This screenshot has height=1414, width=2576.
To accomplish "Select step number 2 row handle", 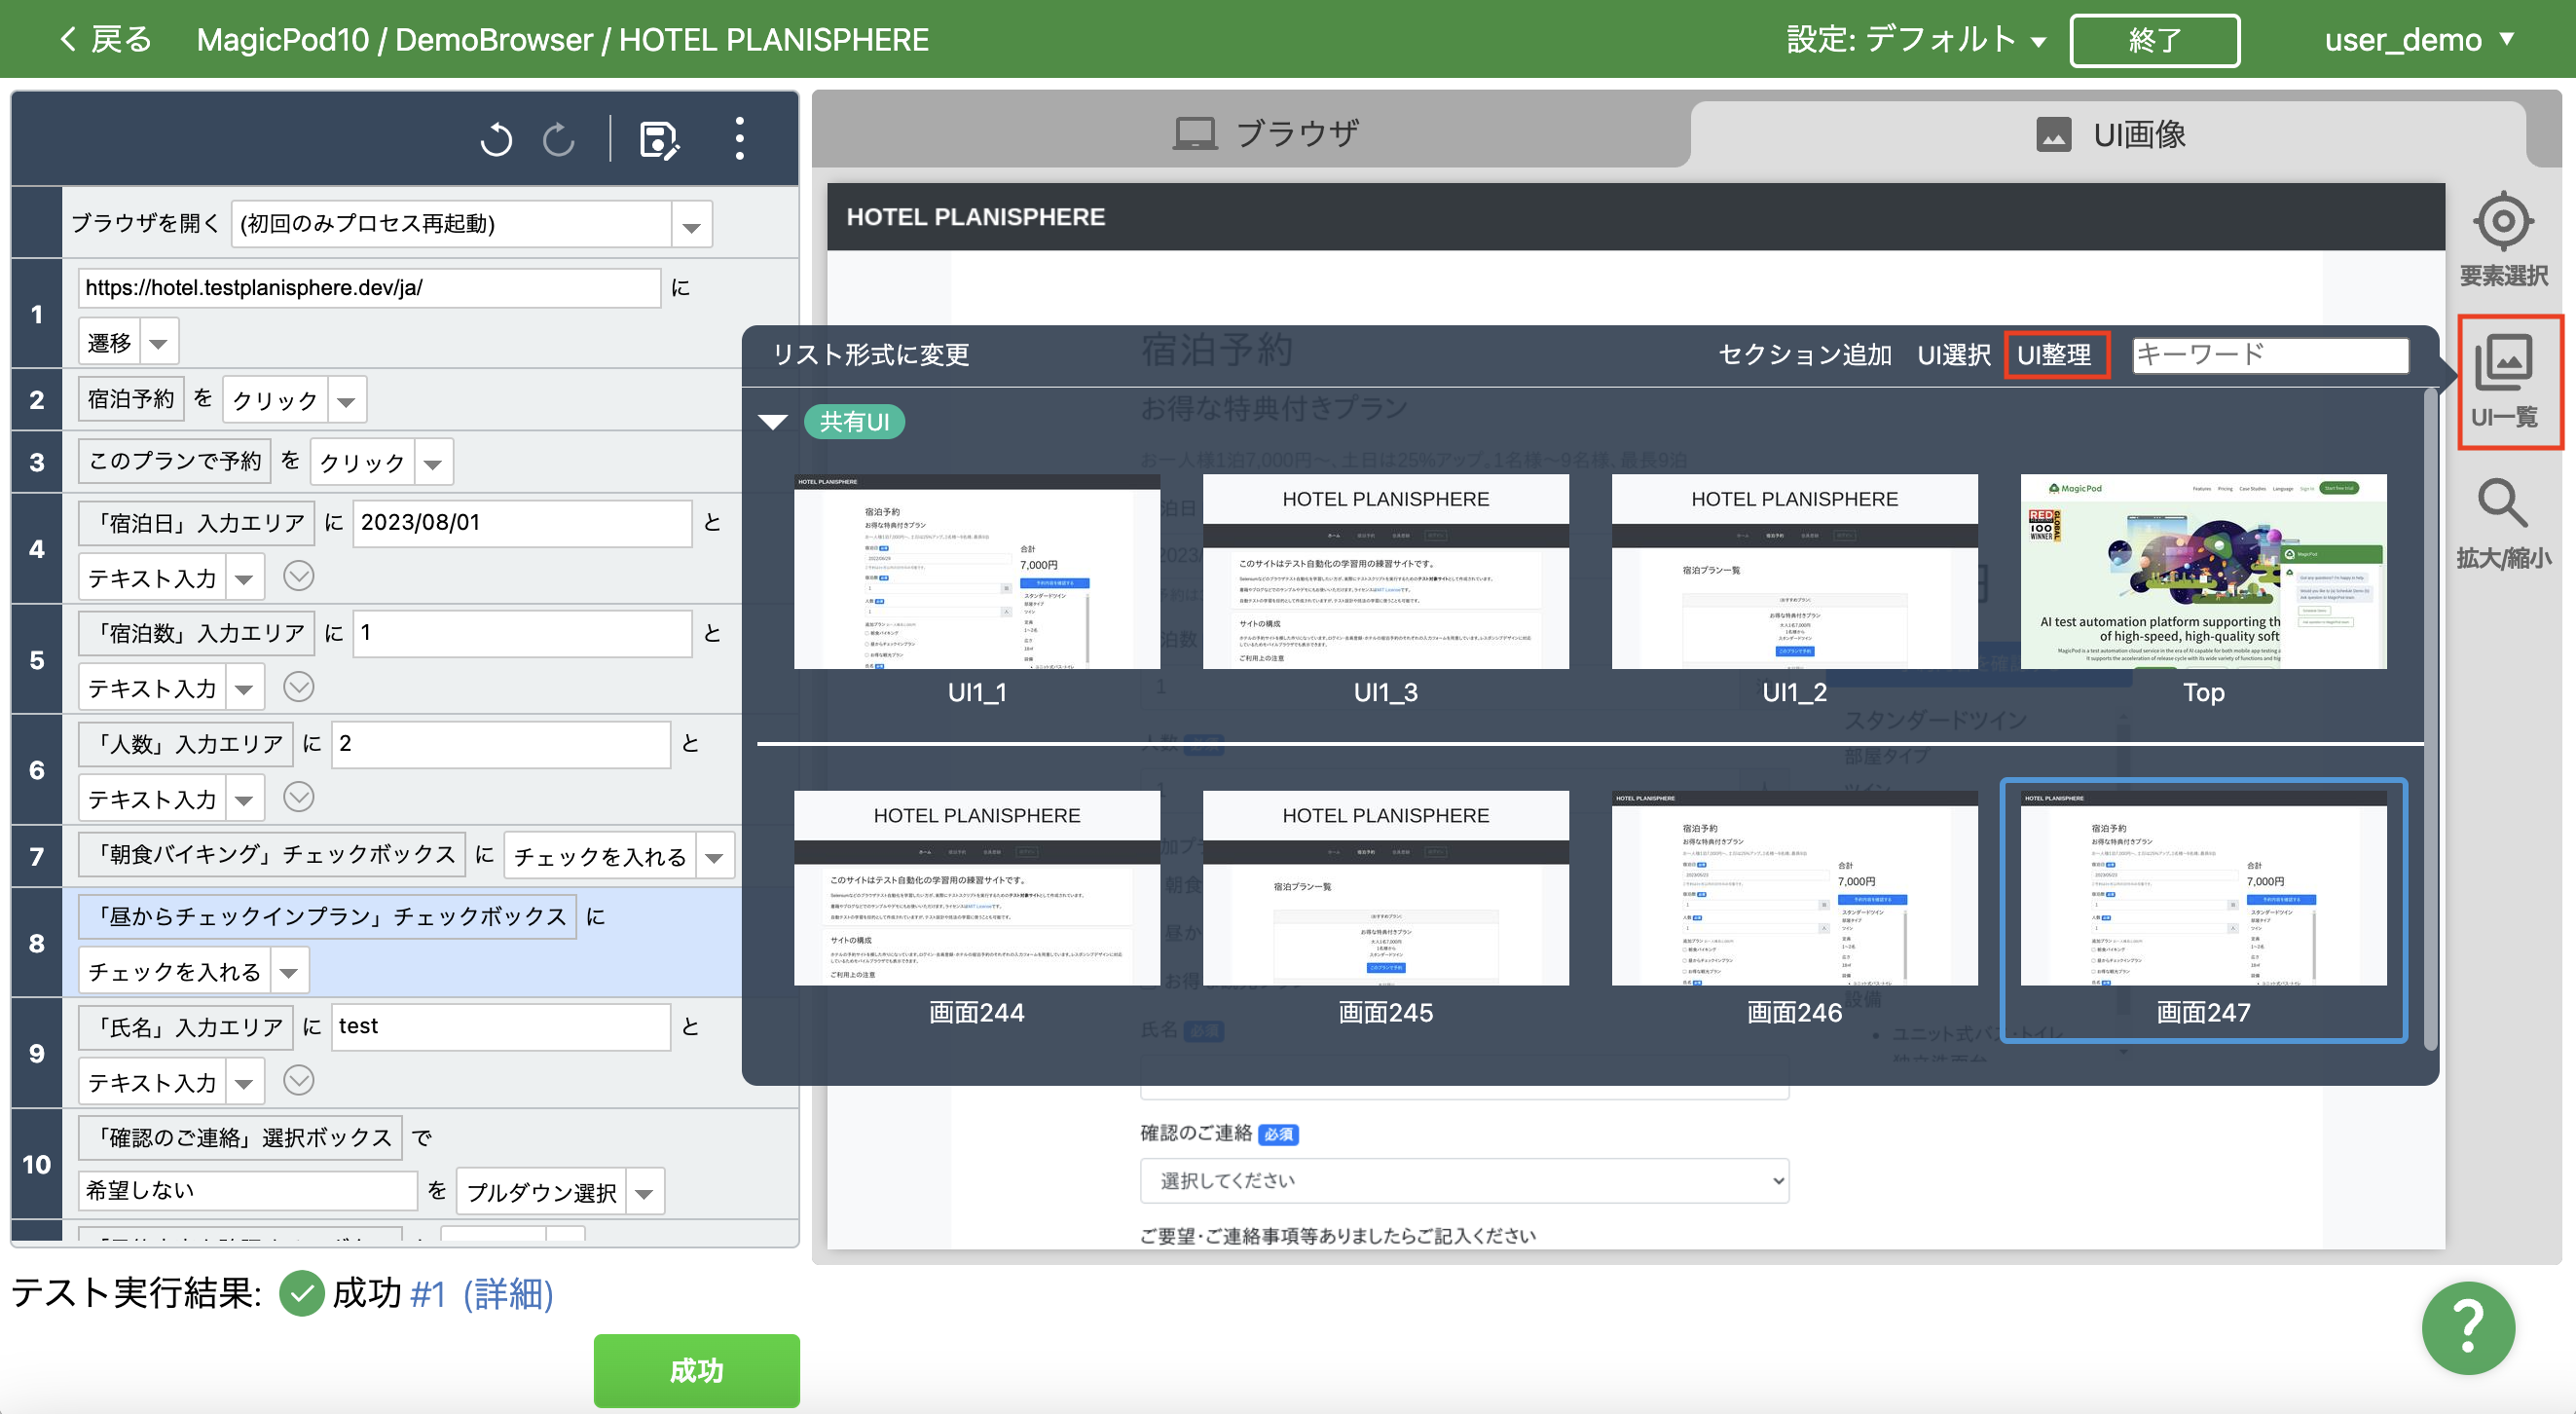I will [36, 400].
